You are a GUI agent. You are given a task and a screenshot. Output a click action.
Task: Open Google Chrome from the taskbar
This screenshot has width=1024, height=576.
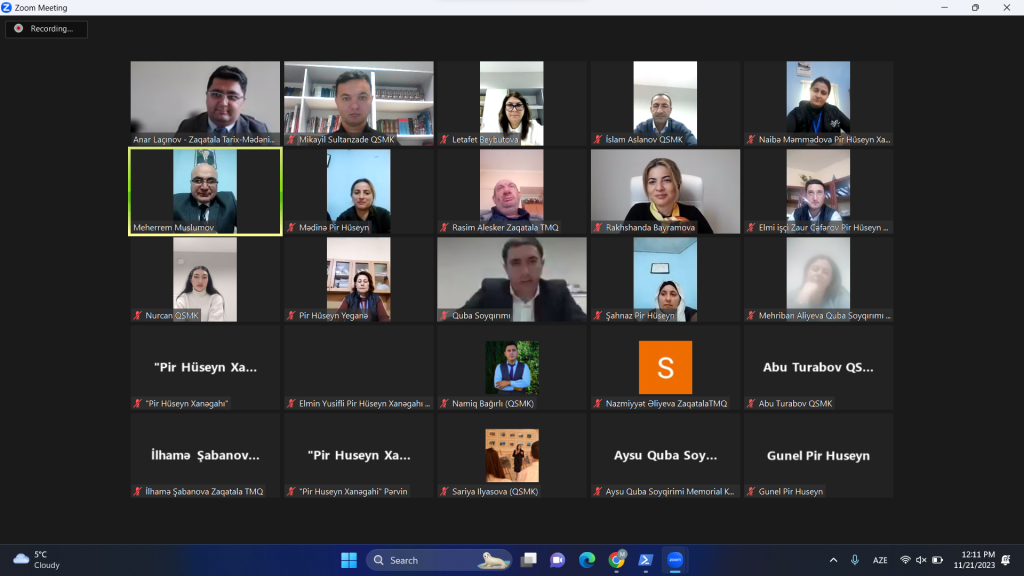click(616, 560)
